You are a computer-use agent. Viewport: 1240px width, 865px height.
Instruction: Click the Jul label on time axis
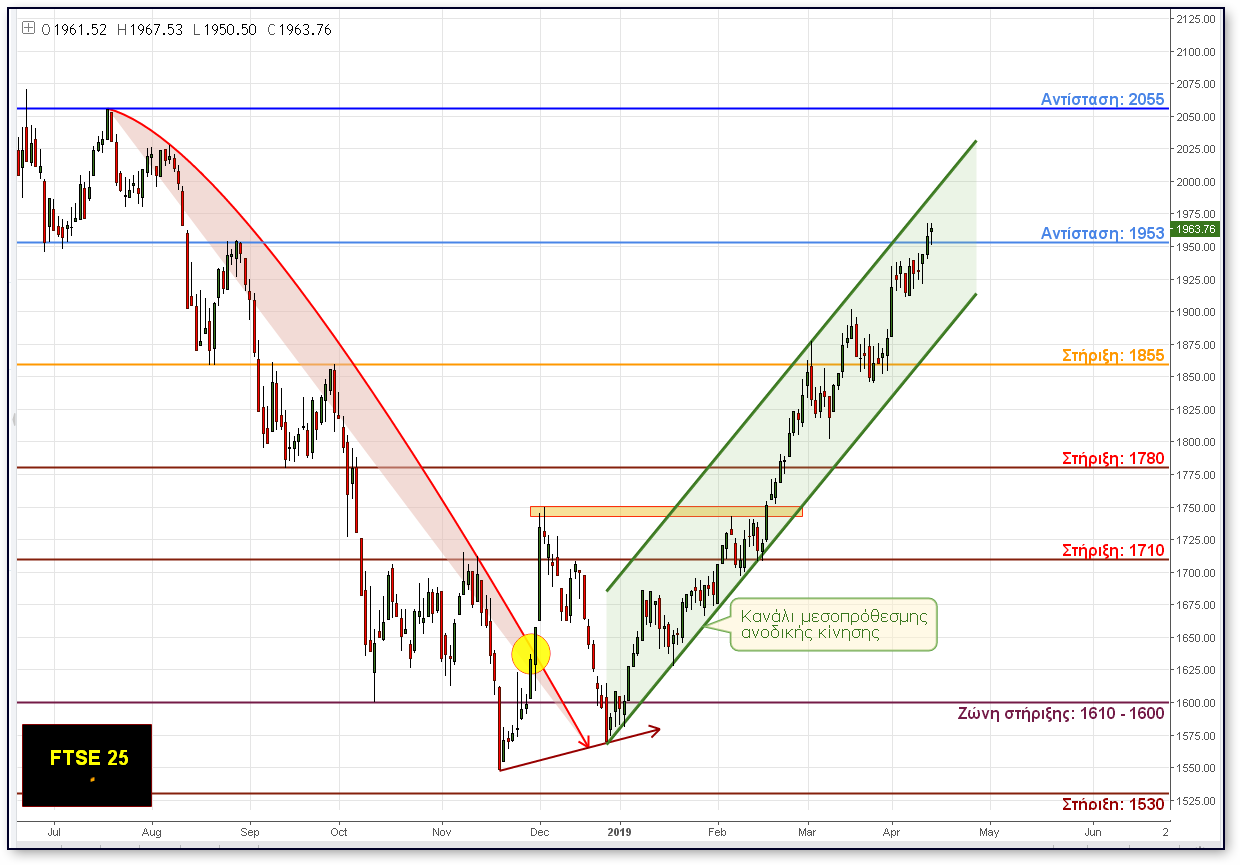point(54,831)
